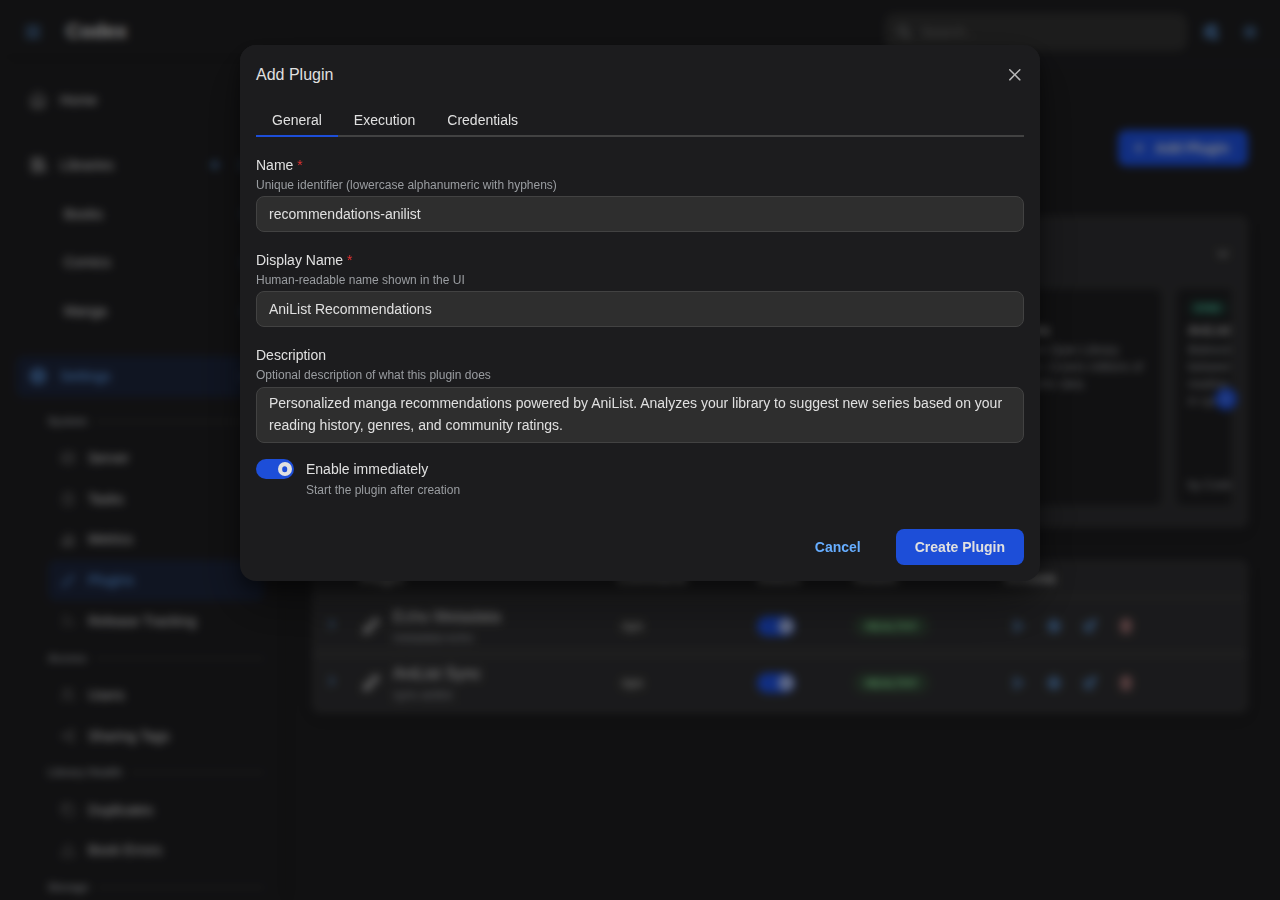Viewport: 1280px width, 900px height.
Task: Click the 'Start the plugin after creation' text
Action: point(383,490)
